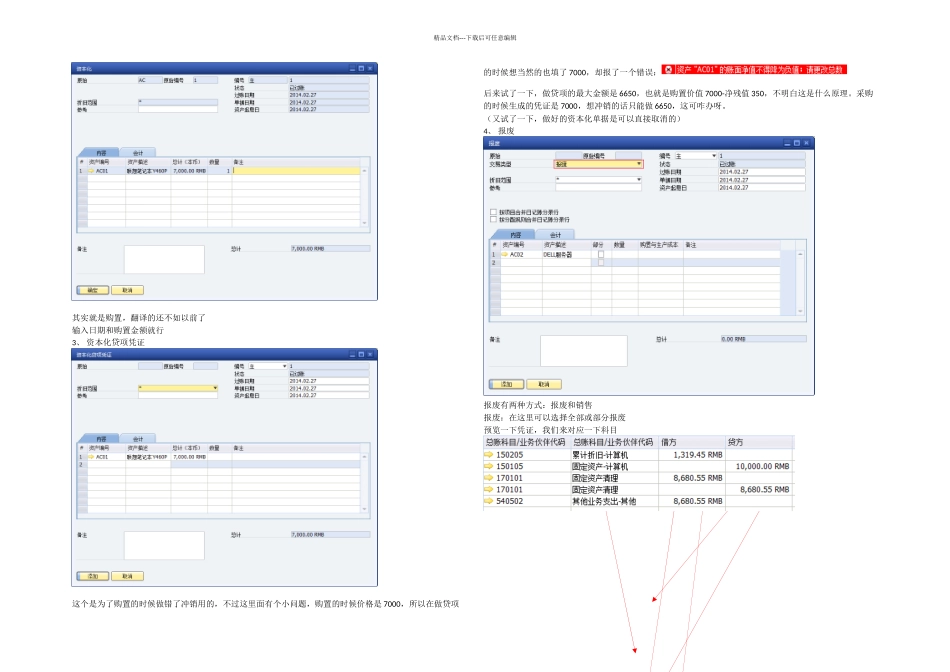
Task: Click the arrow icon for account 150105
Action: tap(488, 466)
